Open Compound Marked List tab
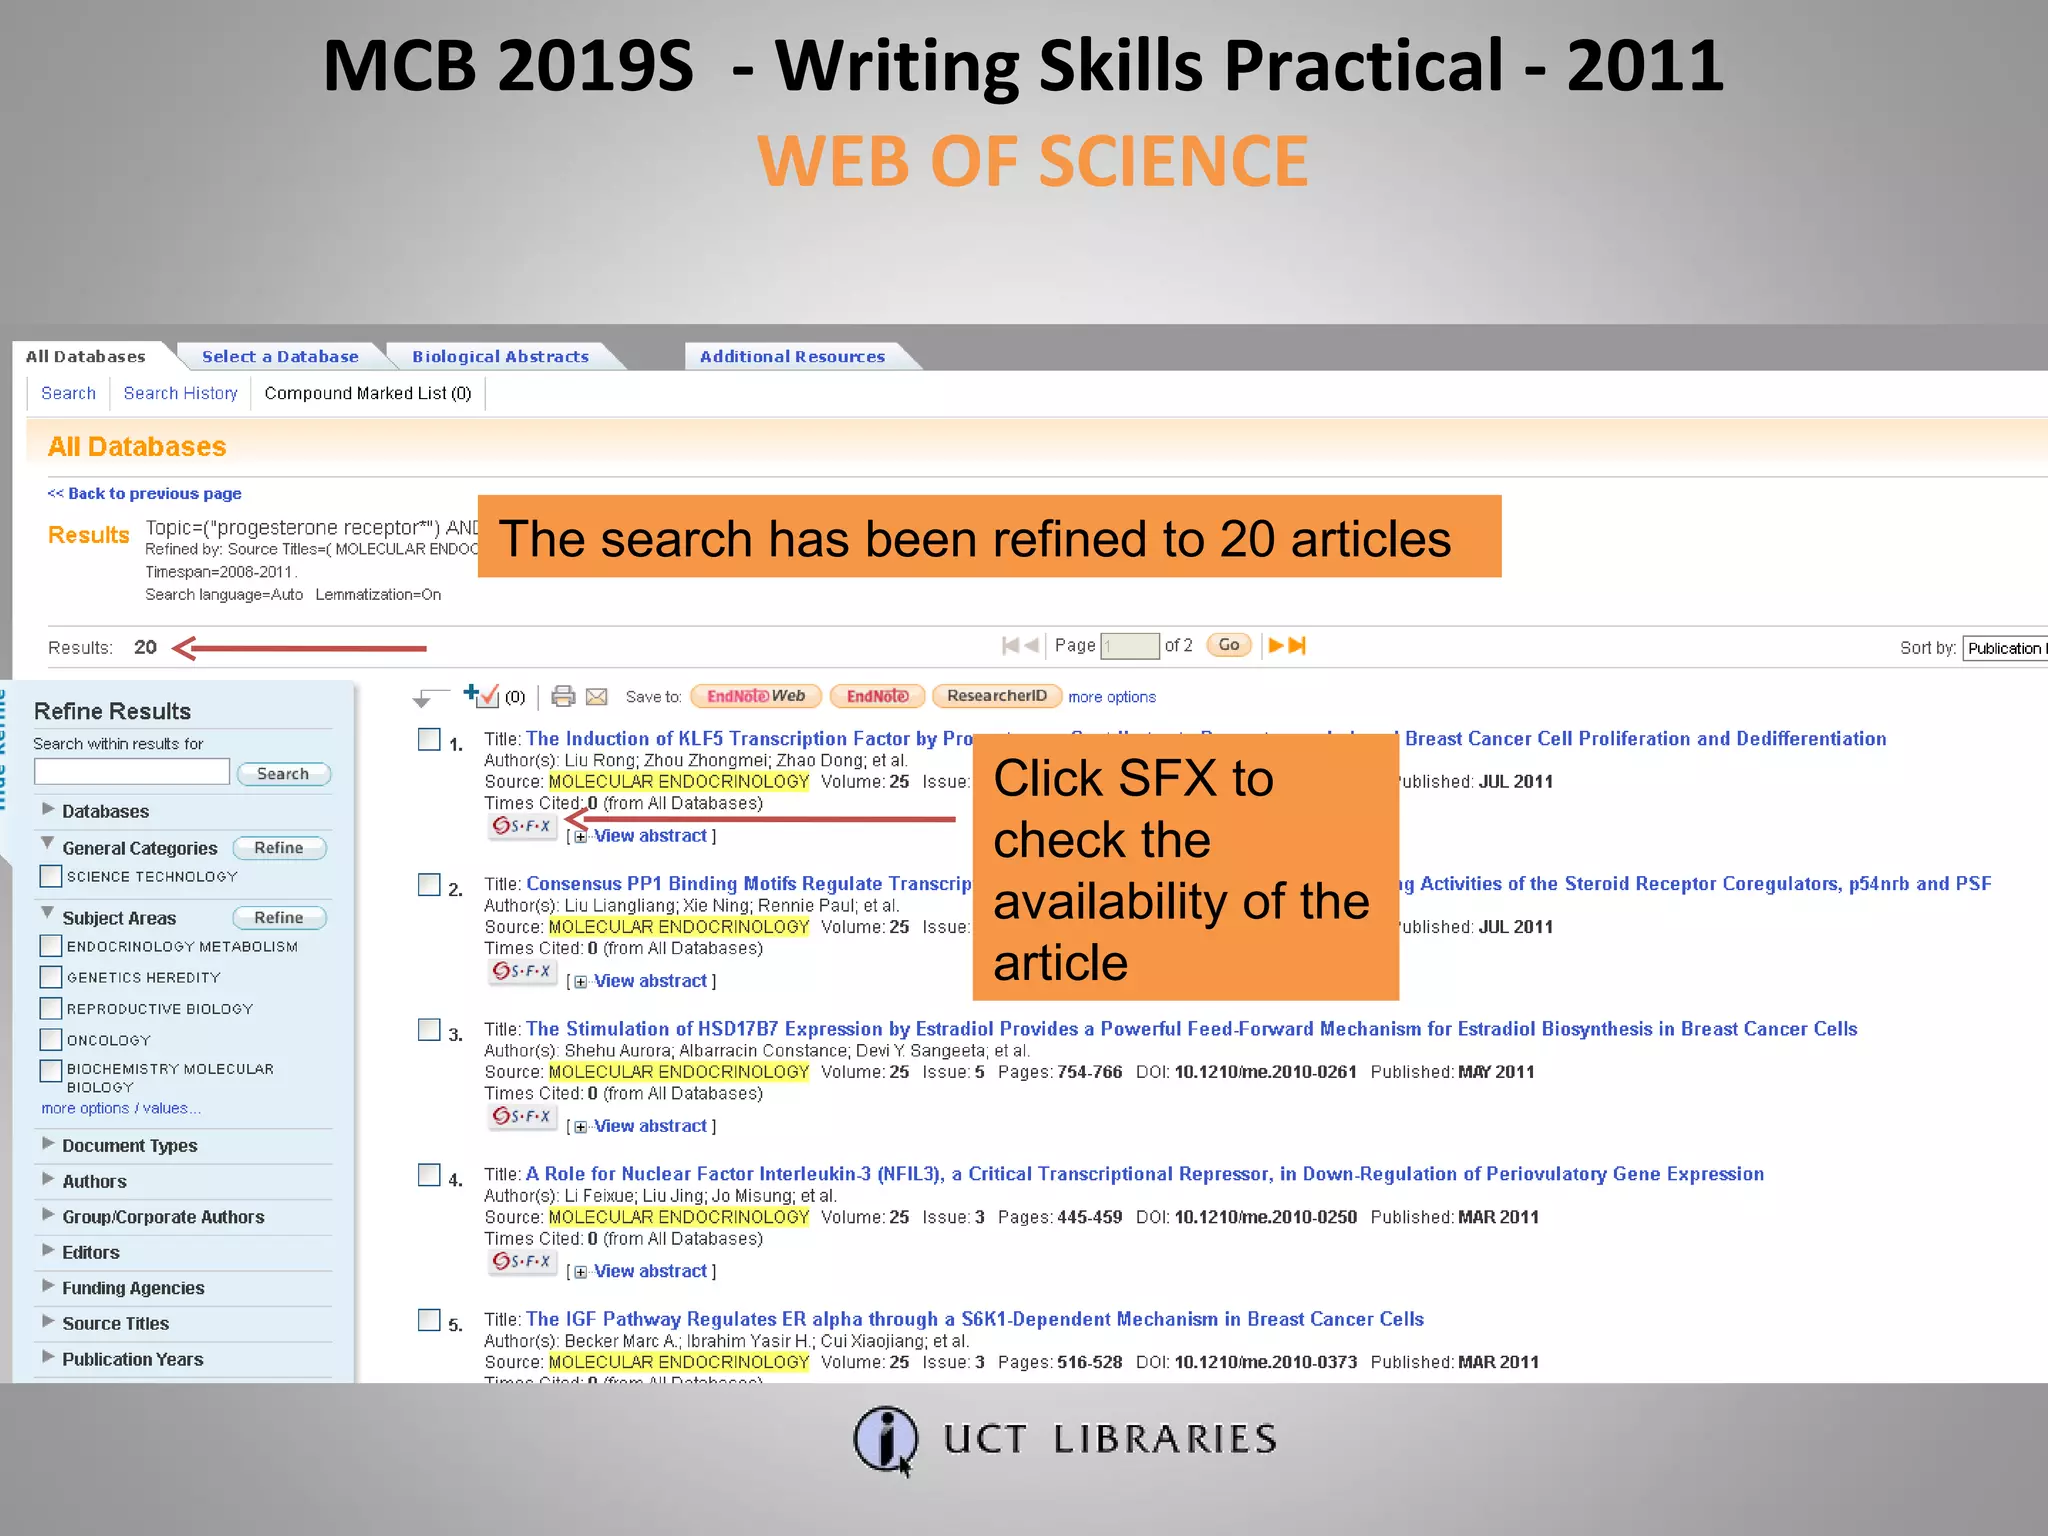 [x=368, y=393]
